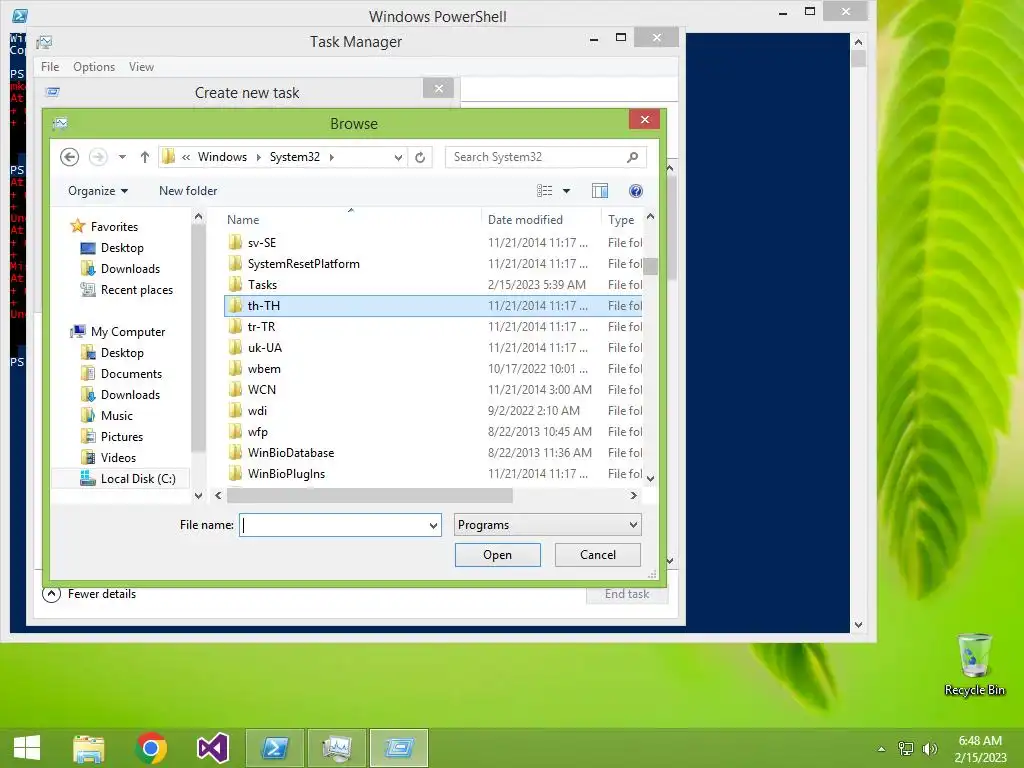1024x768 pixels.
Task: Switch to Task Manager taskbar button
Action: 336,748
